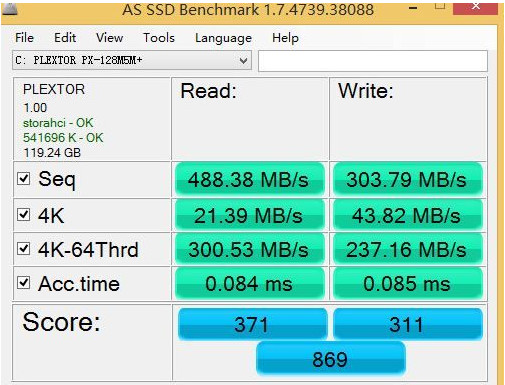
Task: Open the Language menu
Action: click(223, 38)
